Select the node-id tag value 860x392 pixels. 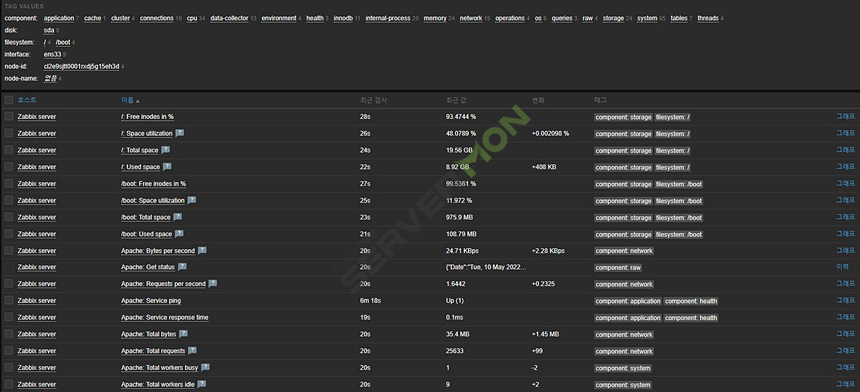[81, 66]
